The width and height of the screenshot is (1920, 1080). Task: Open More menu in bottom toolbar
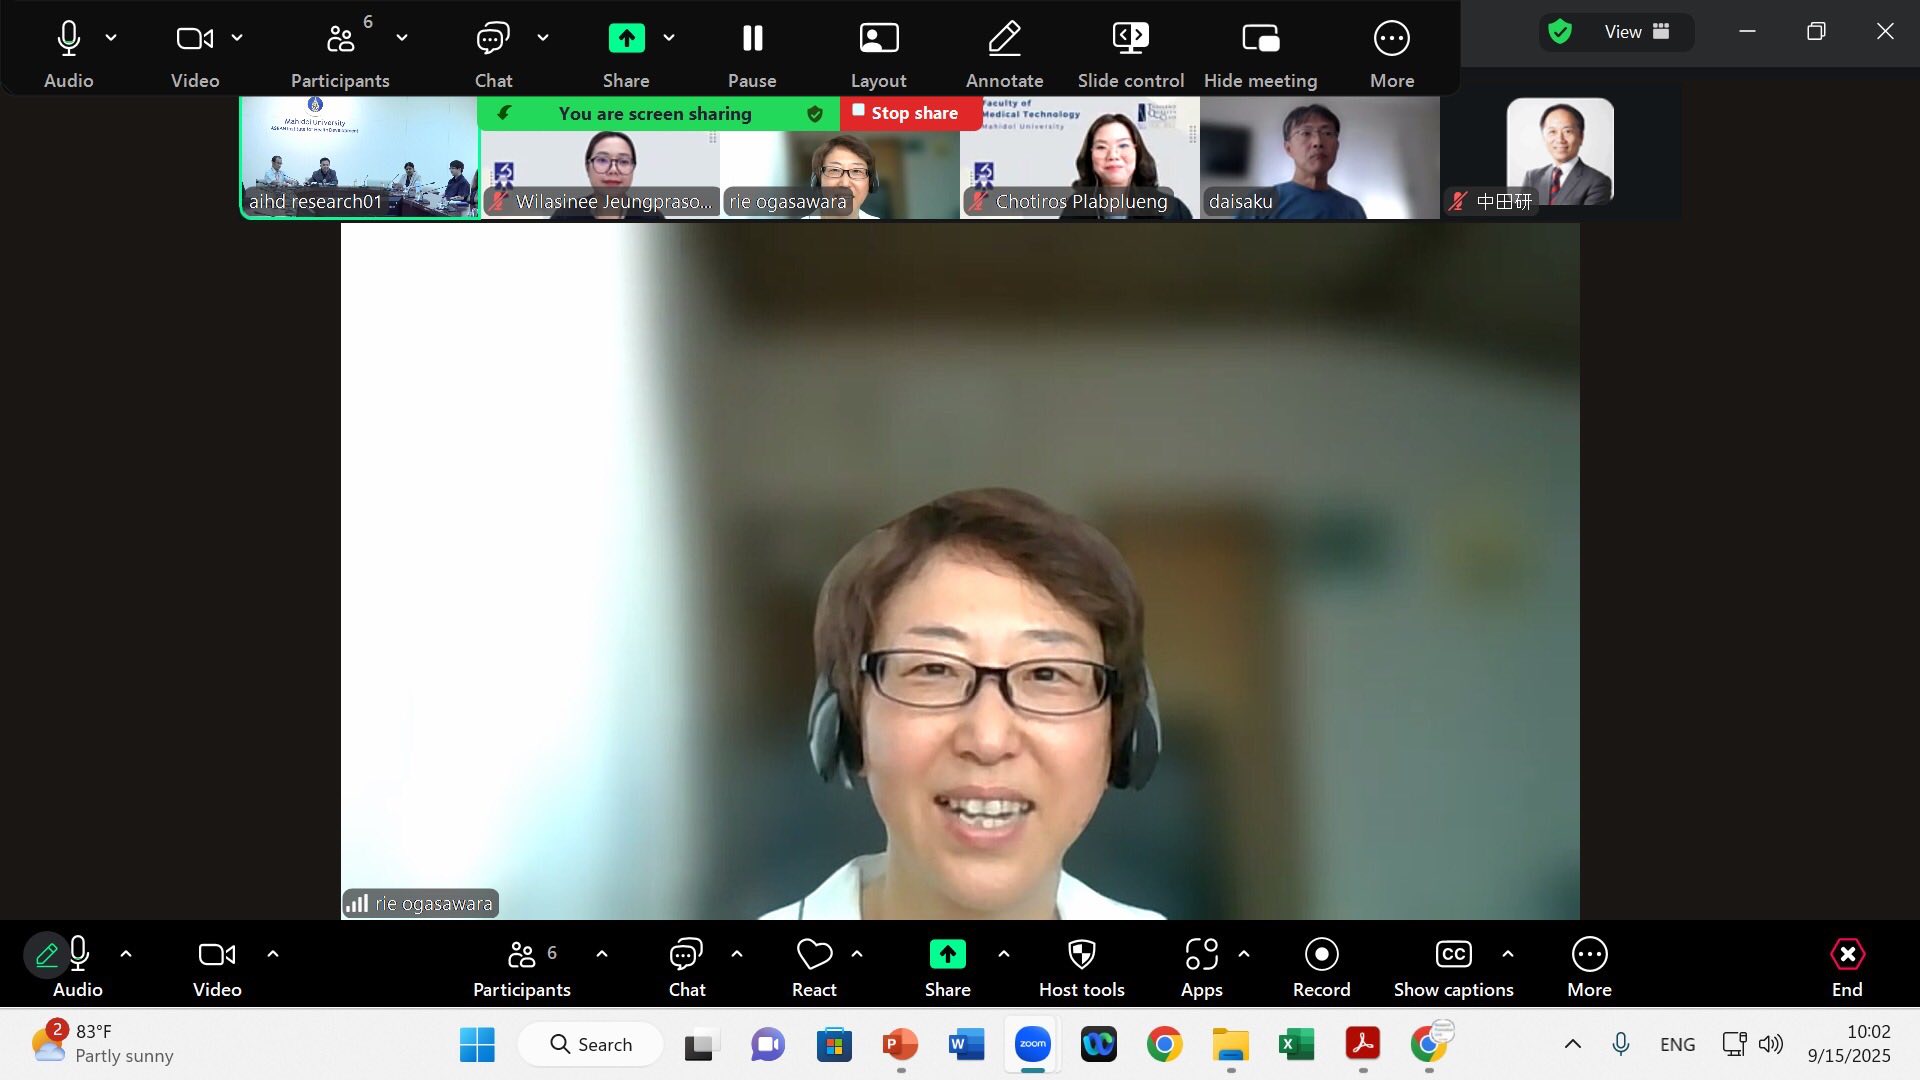point(1589,955)
